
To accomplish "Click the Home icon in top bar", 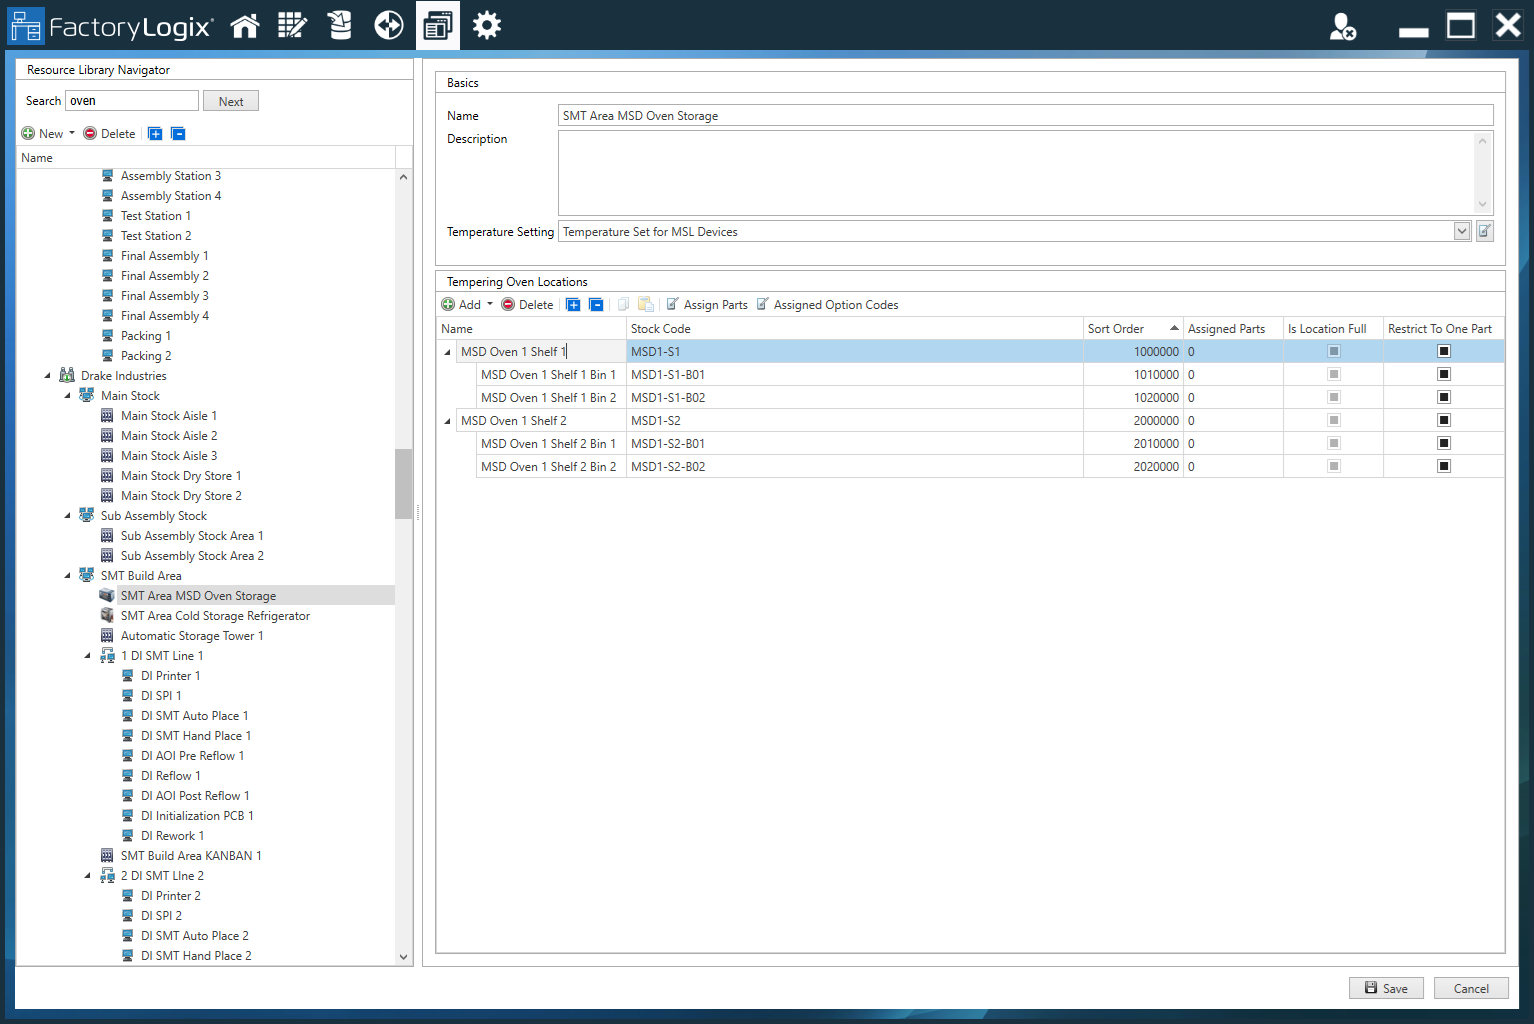I will coord(245,26).
